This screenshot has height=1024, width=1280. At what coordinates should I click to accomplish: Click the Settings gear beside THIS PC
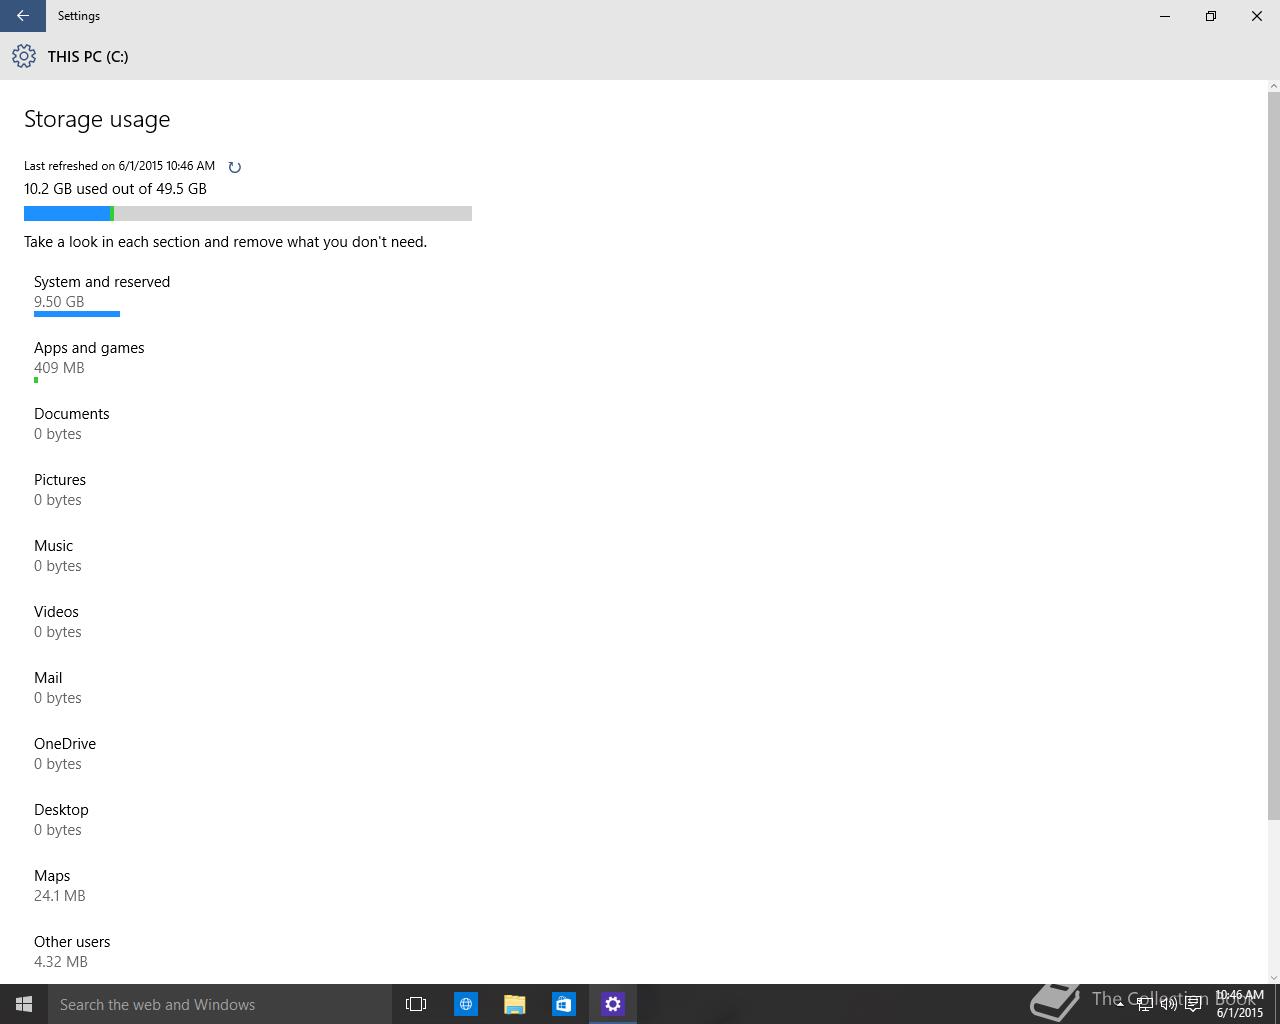[x=24, y=56]
